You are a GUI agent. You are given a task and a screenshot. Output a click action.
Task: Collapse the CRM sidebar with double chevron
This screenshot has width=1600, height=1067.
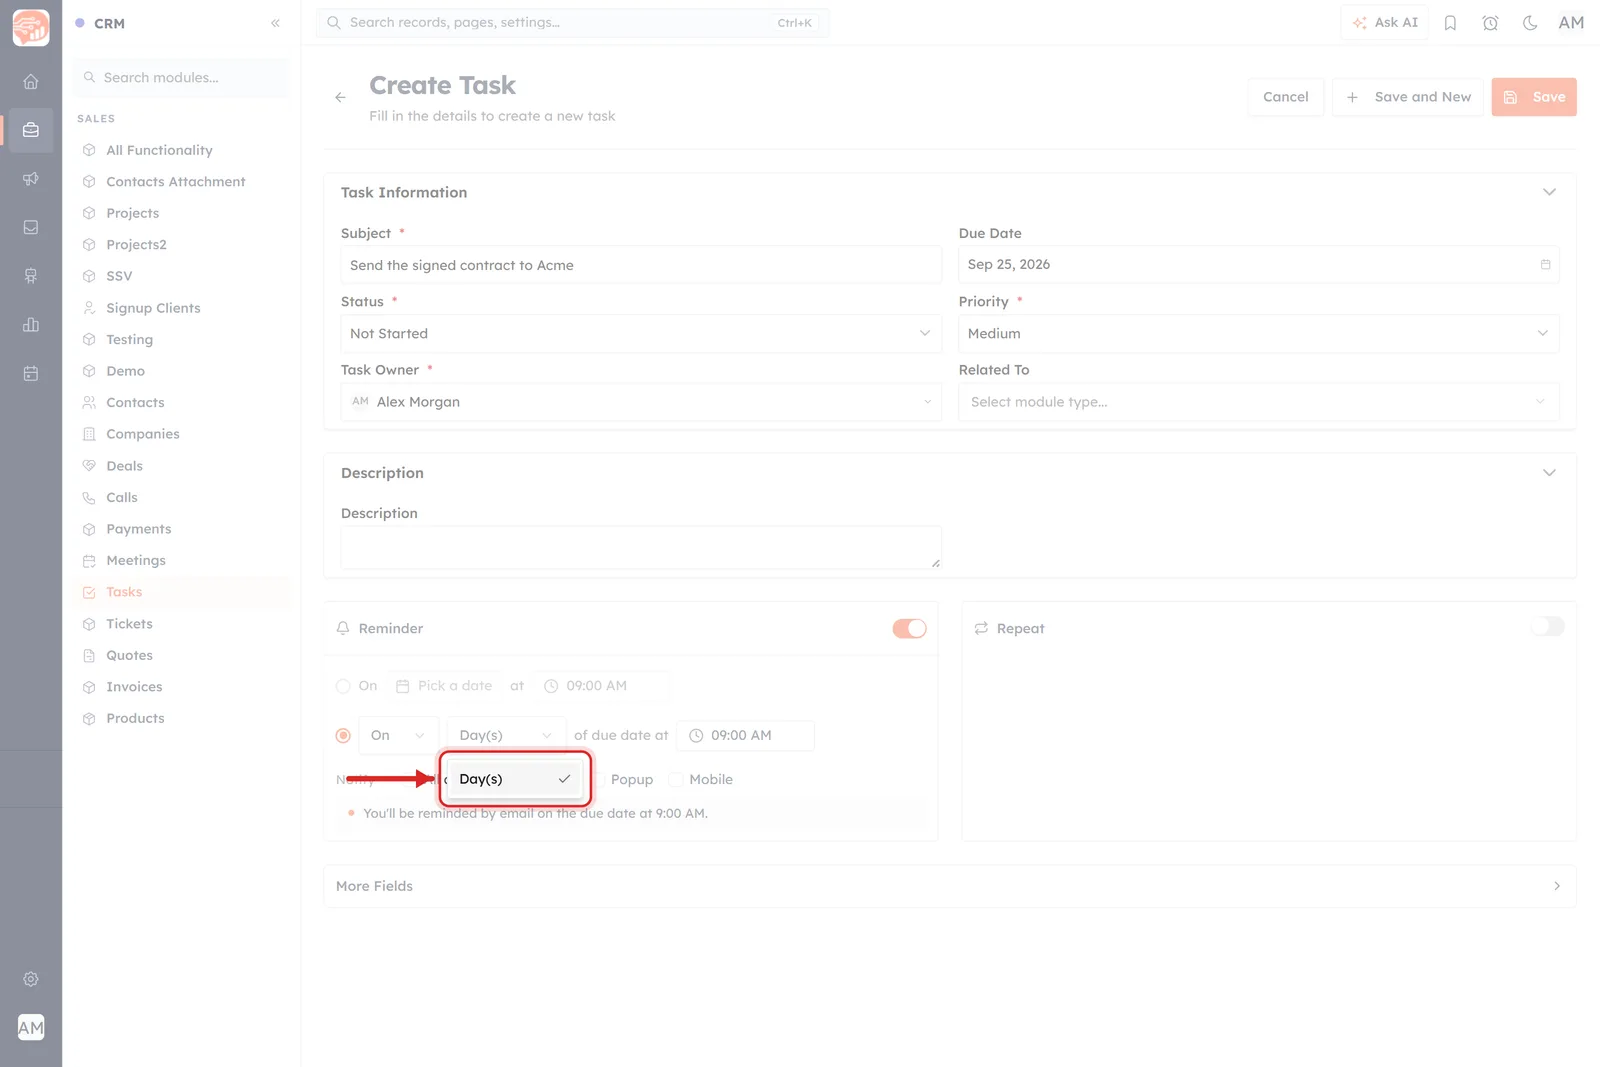(275, 23)
